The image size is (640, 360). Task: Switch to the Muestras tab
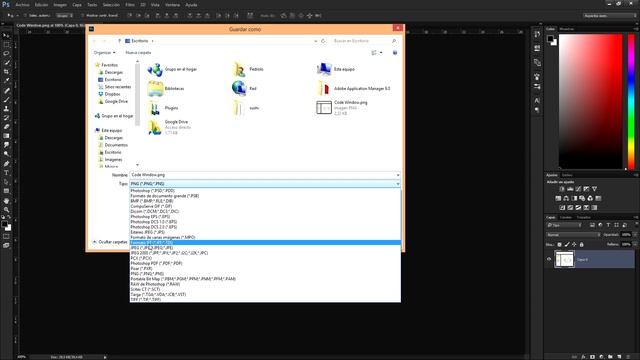[x=567, y=29]
